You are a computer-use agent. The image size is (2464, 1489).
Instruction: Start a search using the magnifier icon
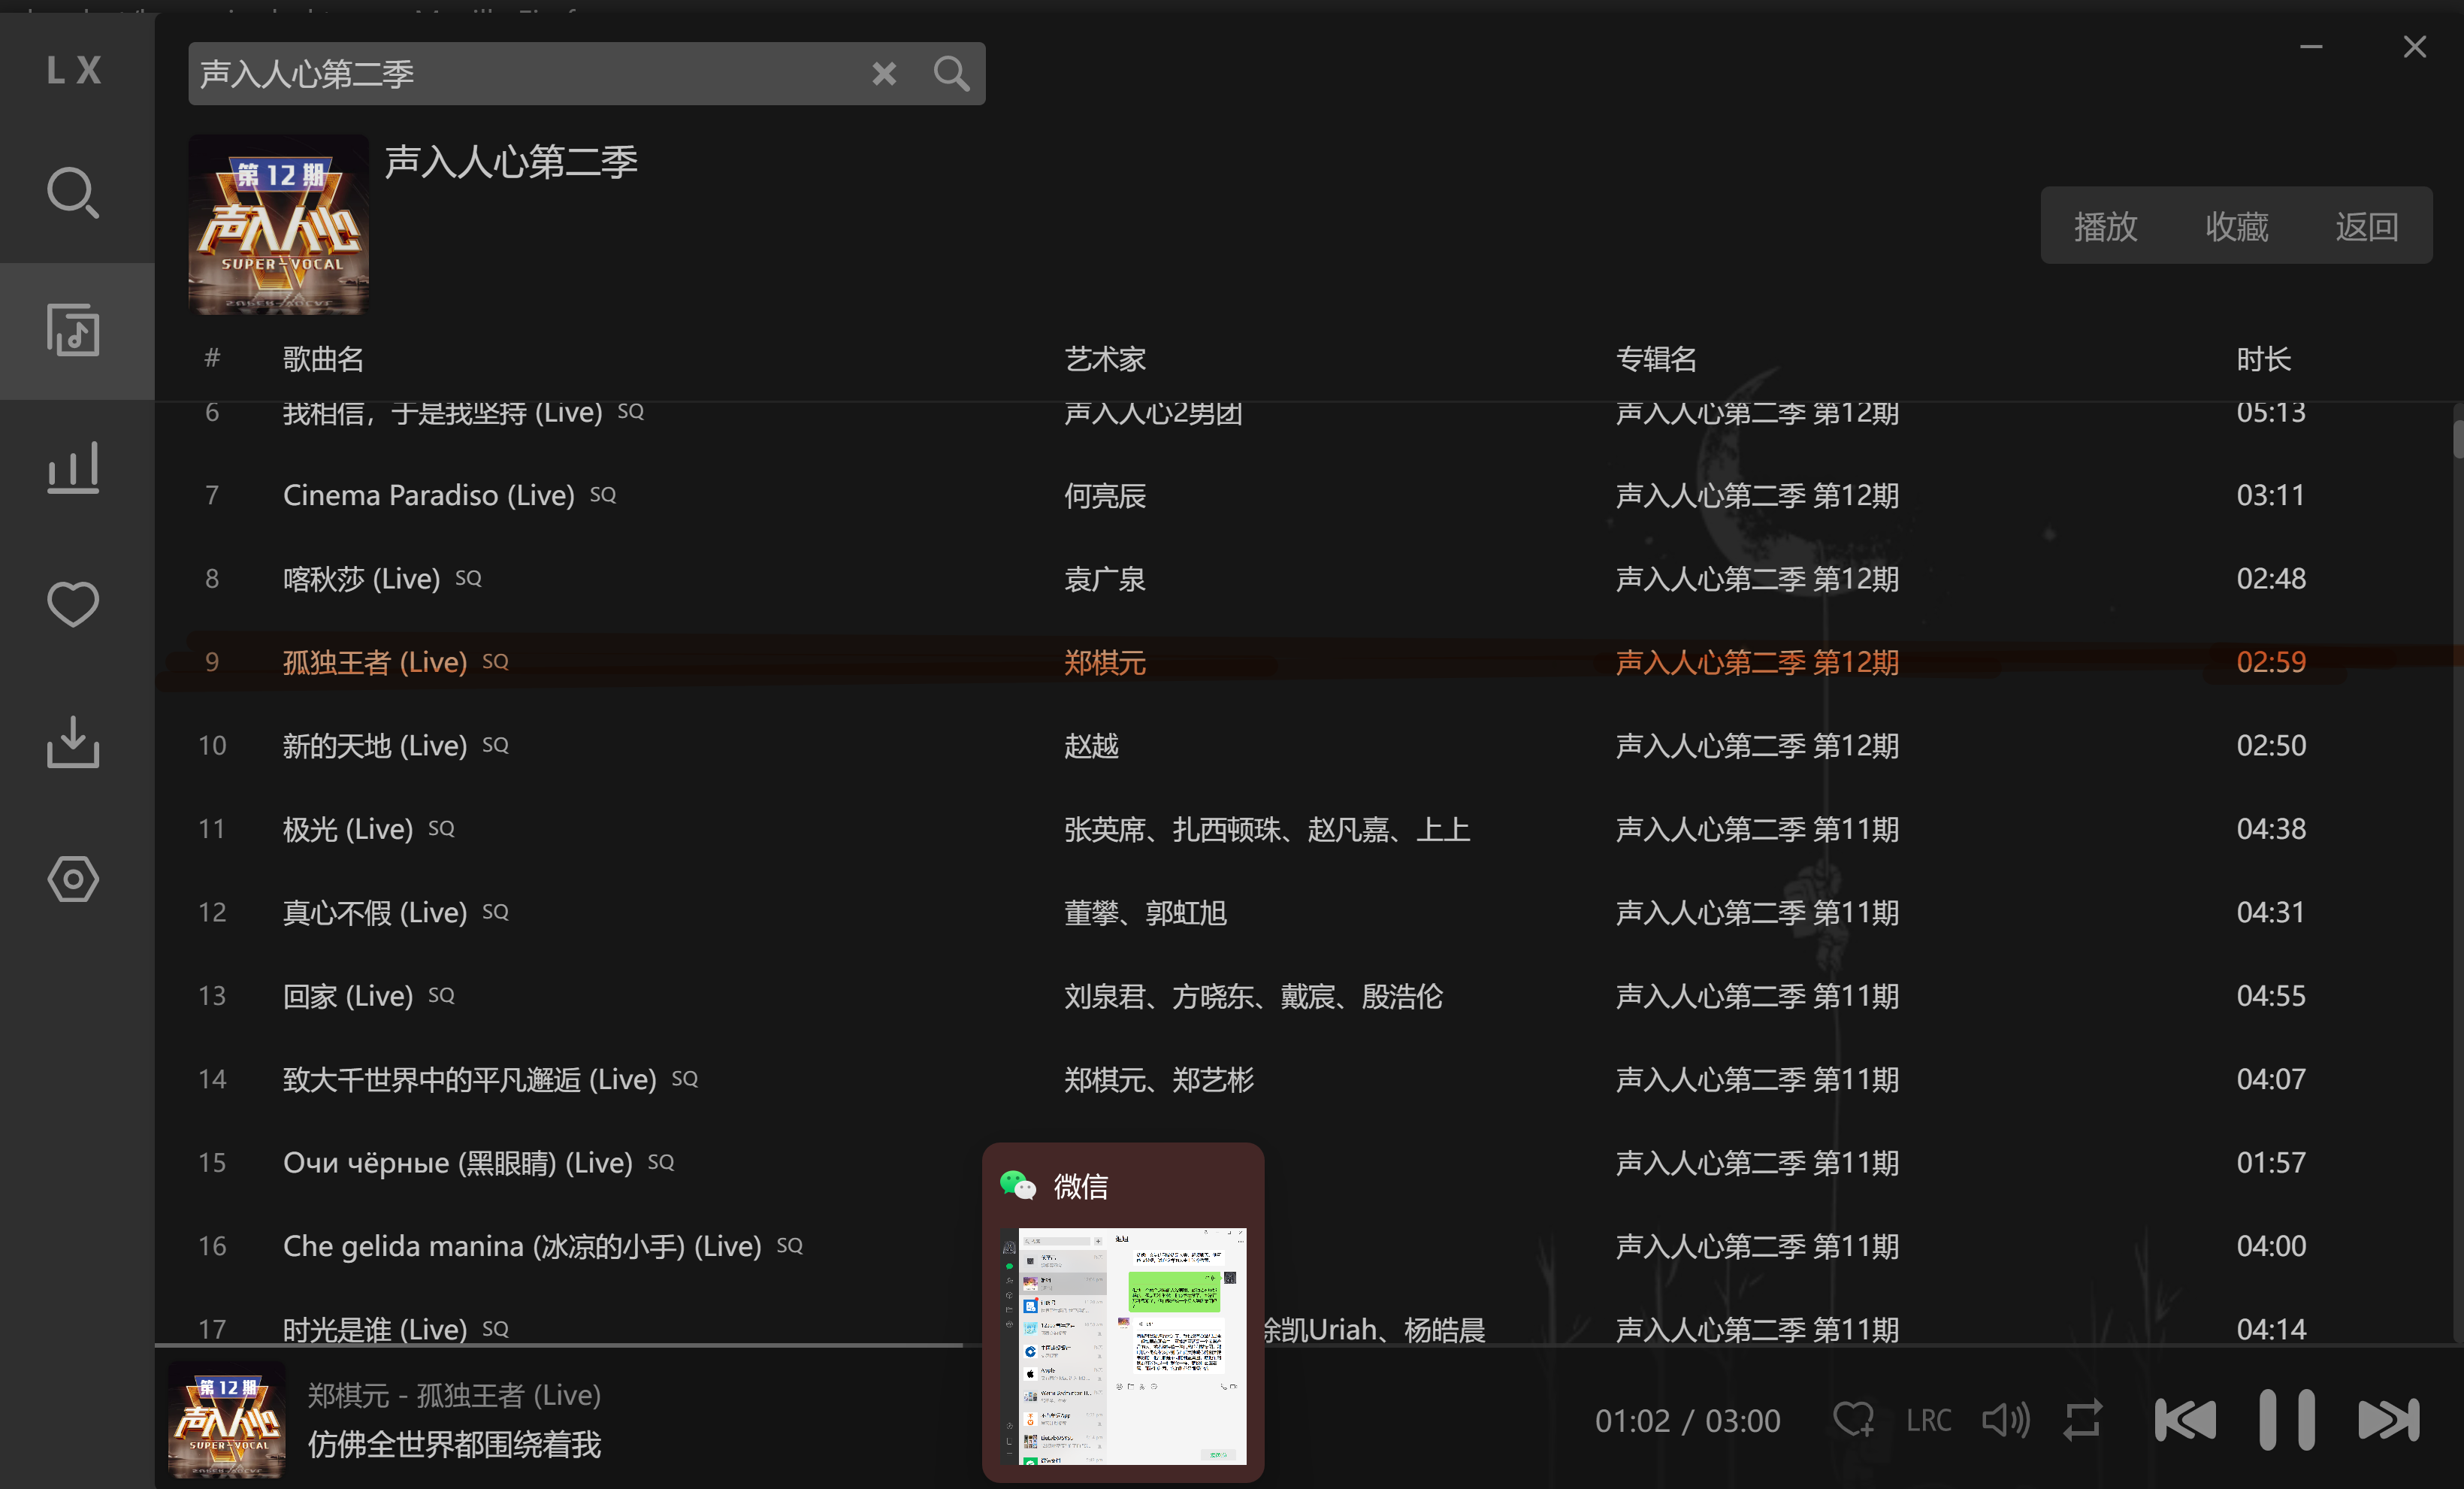click(x=950, y=73)
